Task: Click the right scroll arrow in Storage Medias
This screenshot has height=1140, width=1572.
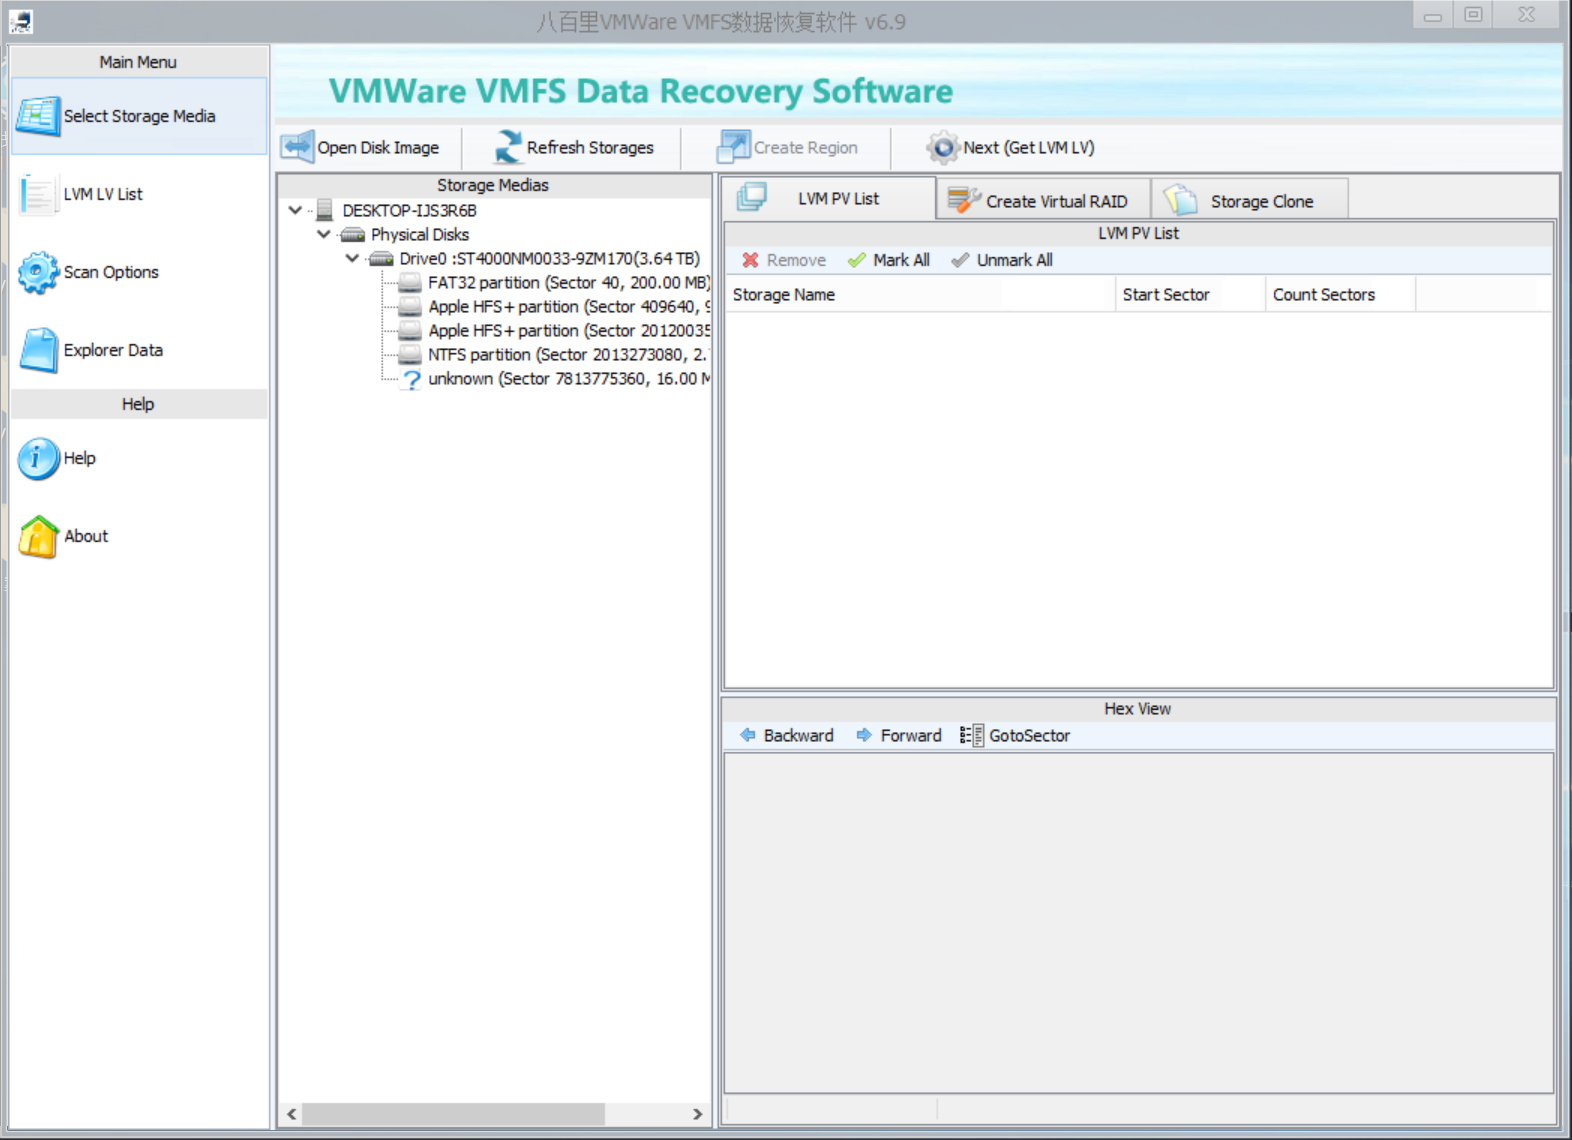Action: click(x=697, y=1114)
